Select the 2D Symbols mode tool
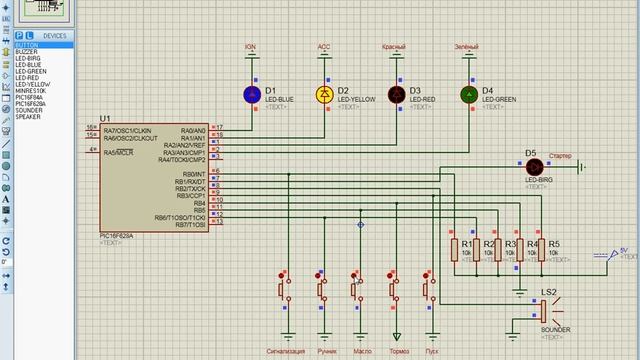The image size is (640, 360). pyautogui.click(x=6, y=210)
